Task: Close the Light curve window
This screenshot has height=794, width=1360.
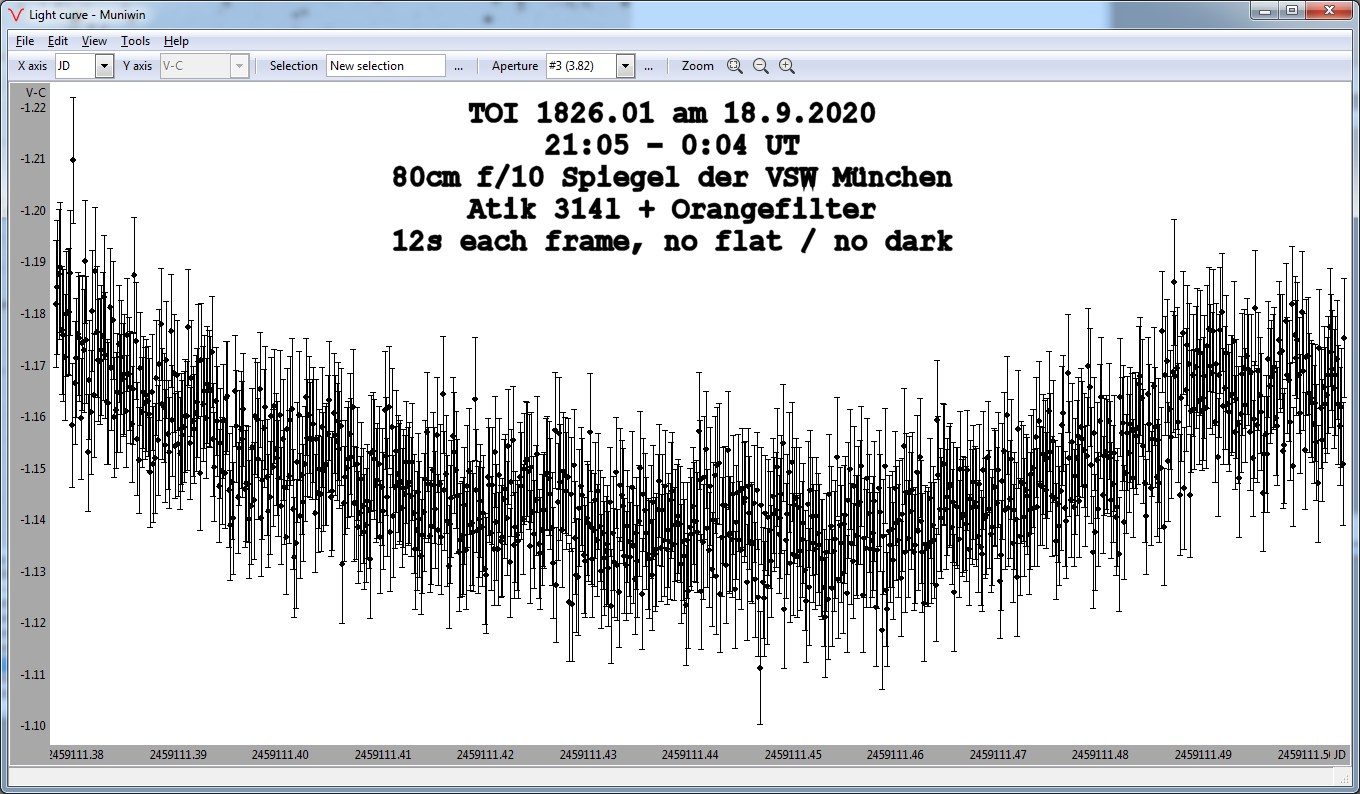Action: (1329, 11)
